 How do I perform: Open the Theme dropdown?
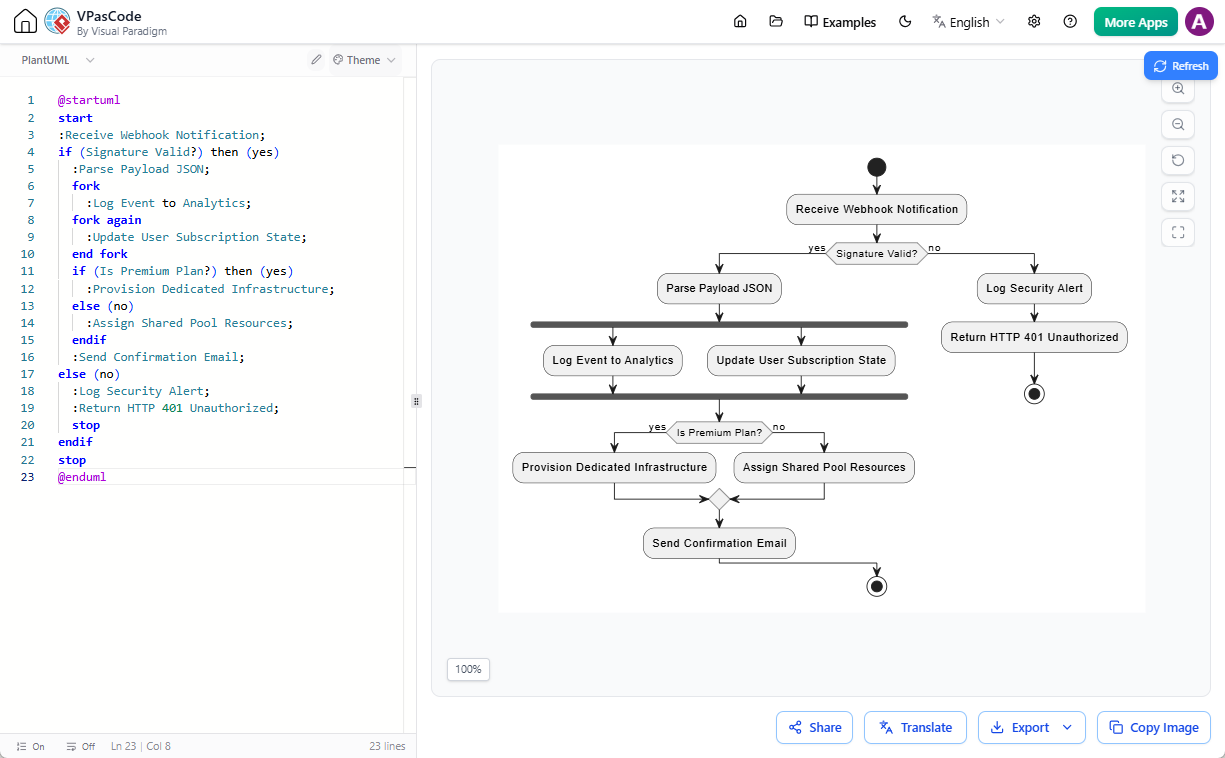pyautogui.click(x=364, y=60)
